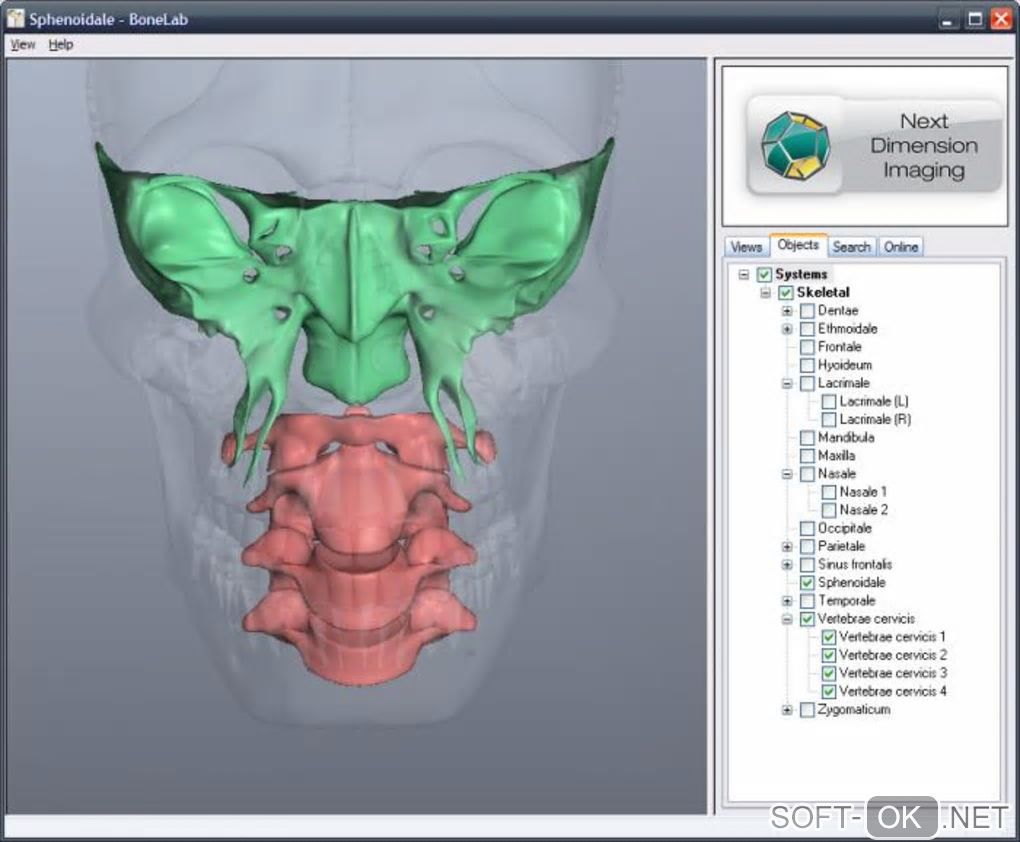Collapse the Skeletal tree node
Screen dimensions: 1020x842
pyautogui.click(x=765, y=293)
